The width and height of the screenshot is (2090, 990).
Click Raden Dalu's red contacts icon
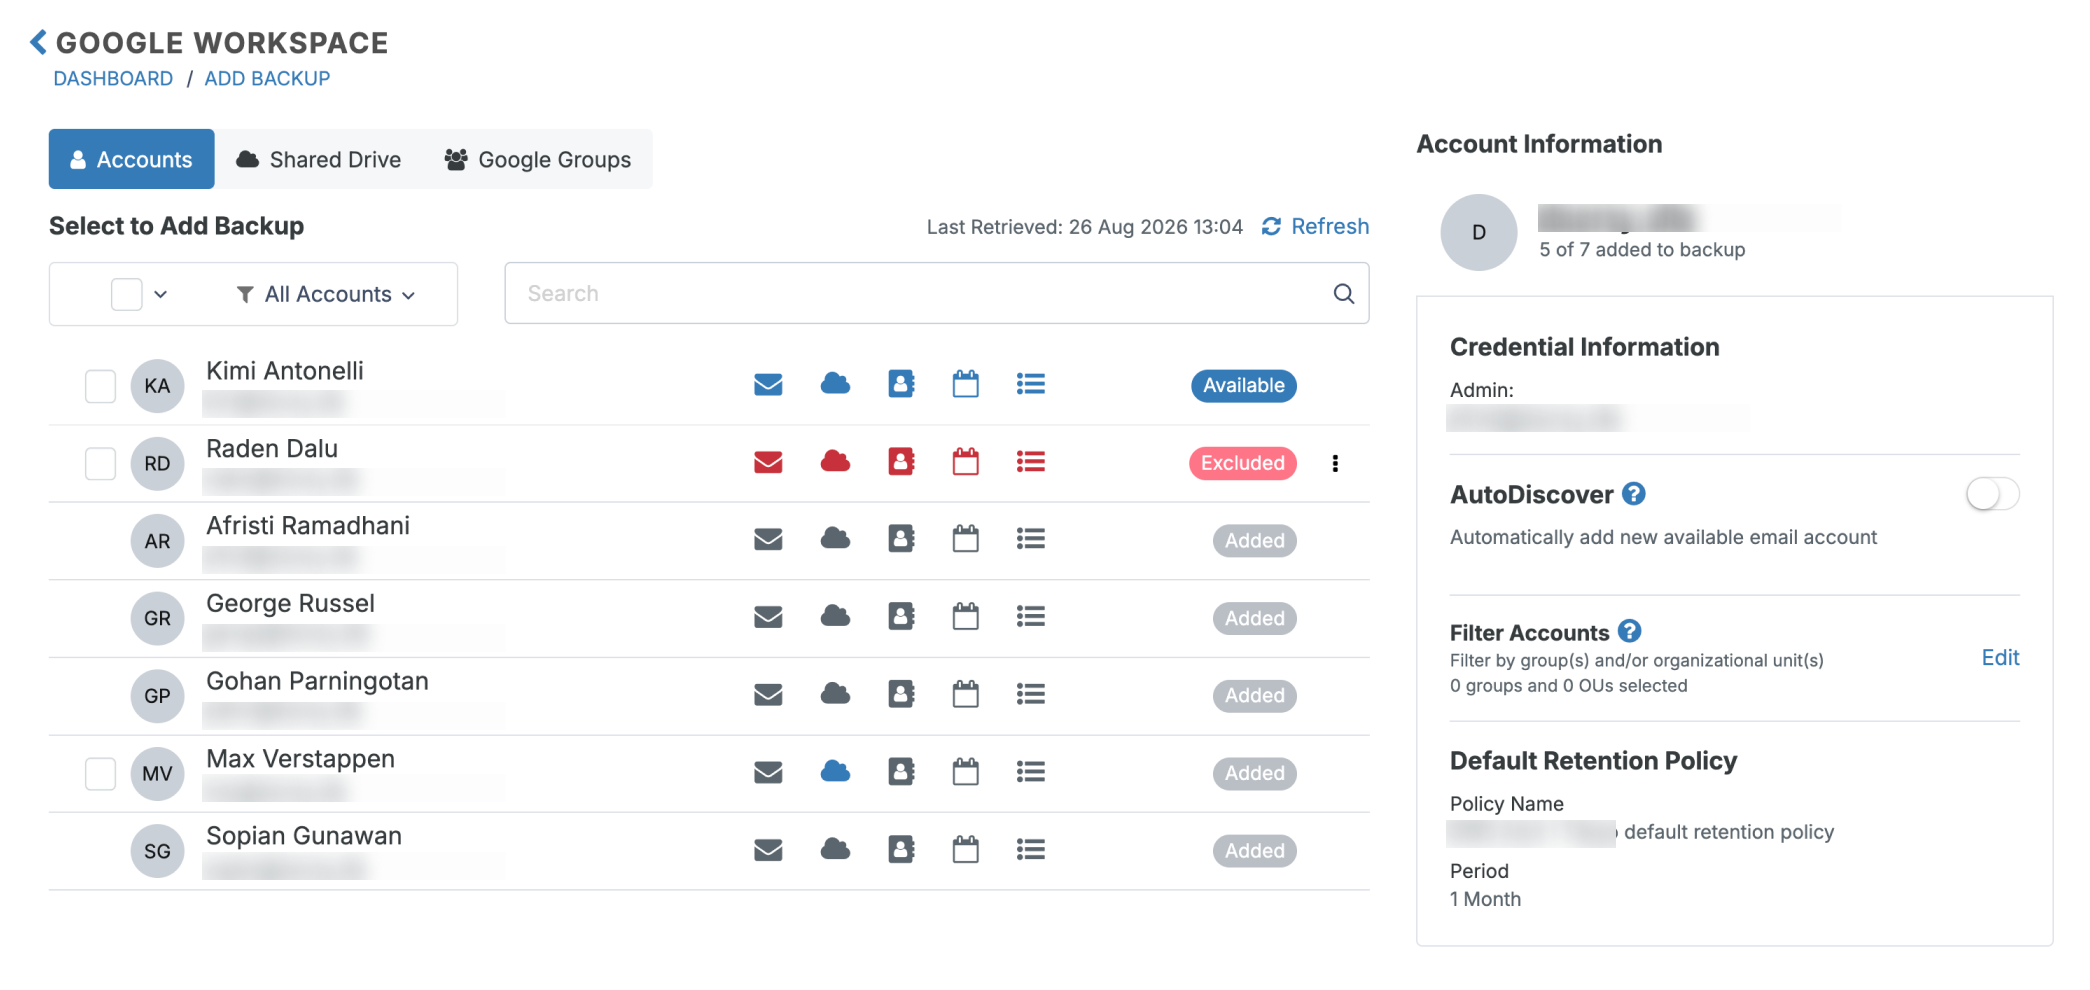[901, 461]
